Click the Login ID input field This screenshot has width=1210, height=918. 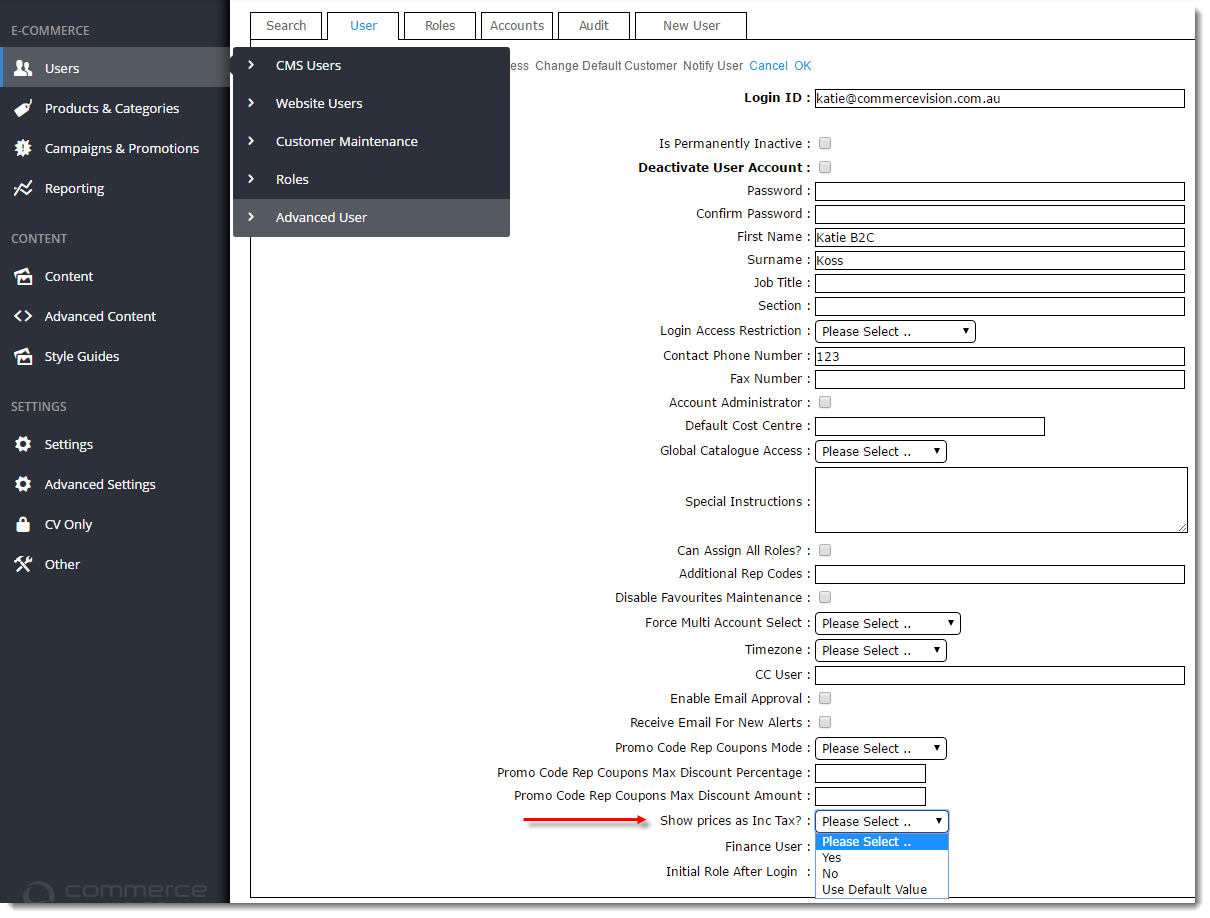pos(1000,98)
